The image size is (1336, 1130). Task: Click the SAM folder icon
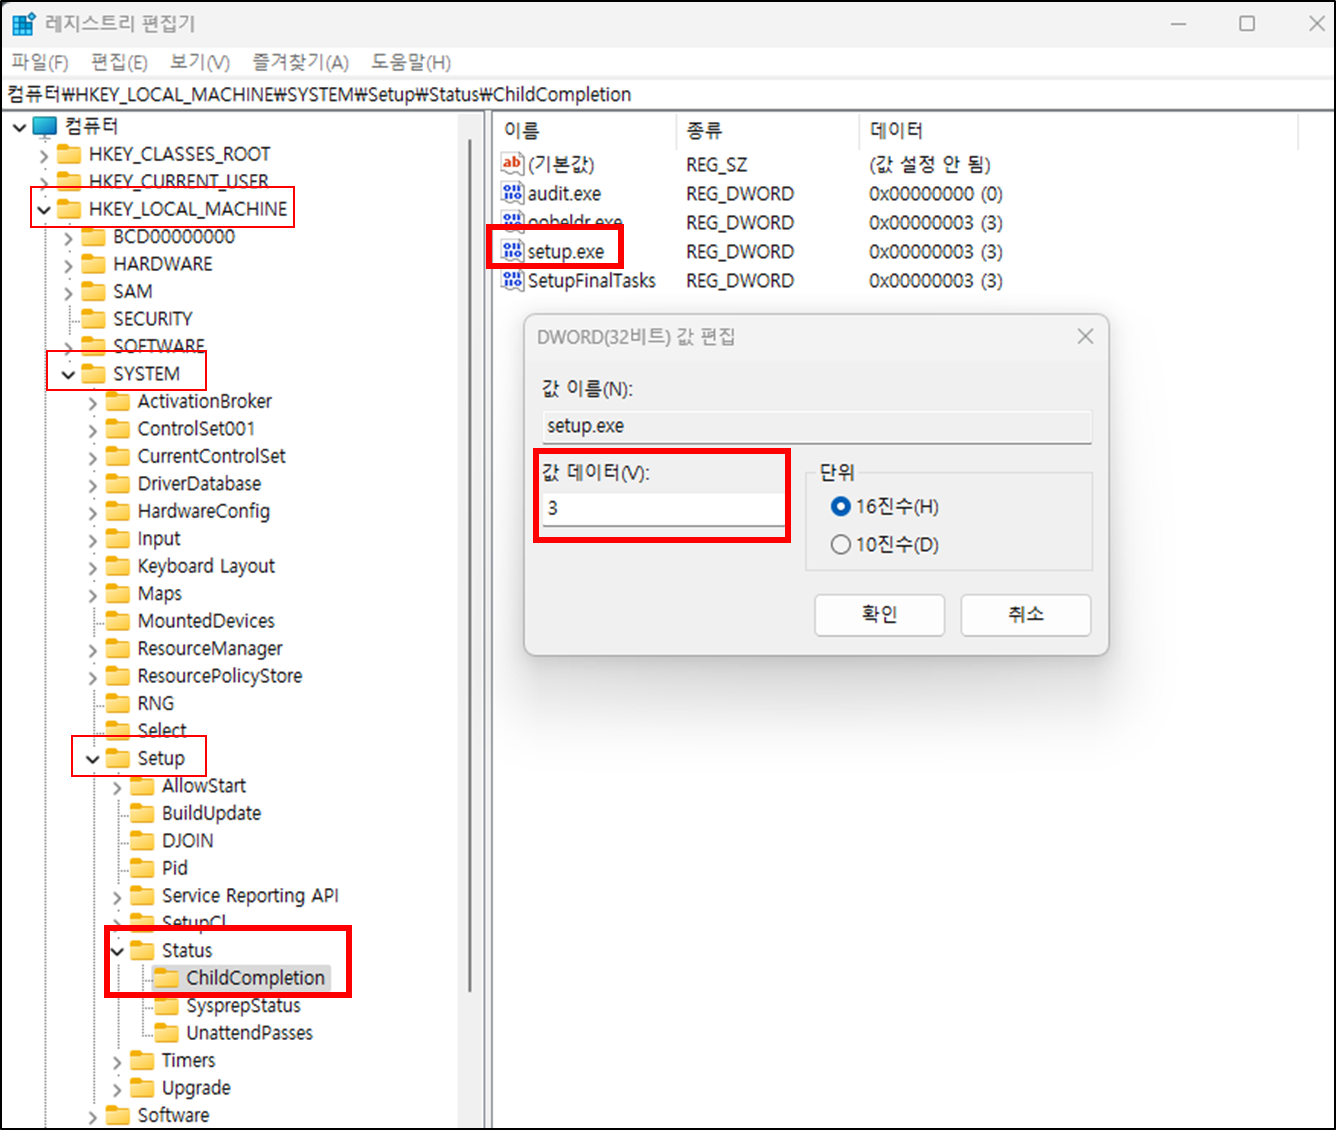93,292
